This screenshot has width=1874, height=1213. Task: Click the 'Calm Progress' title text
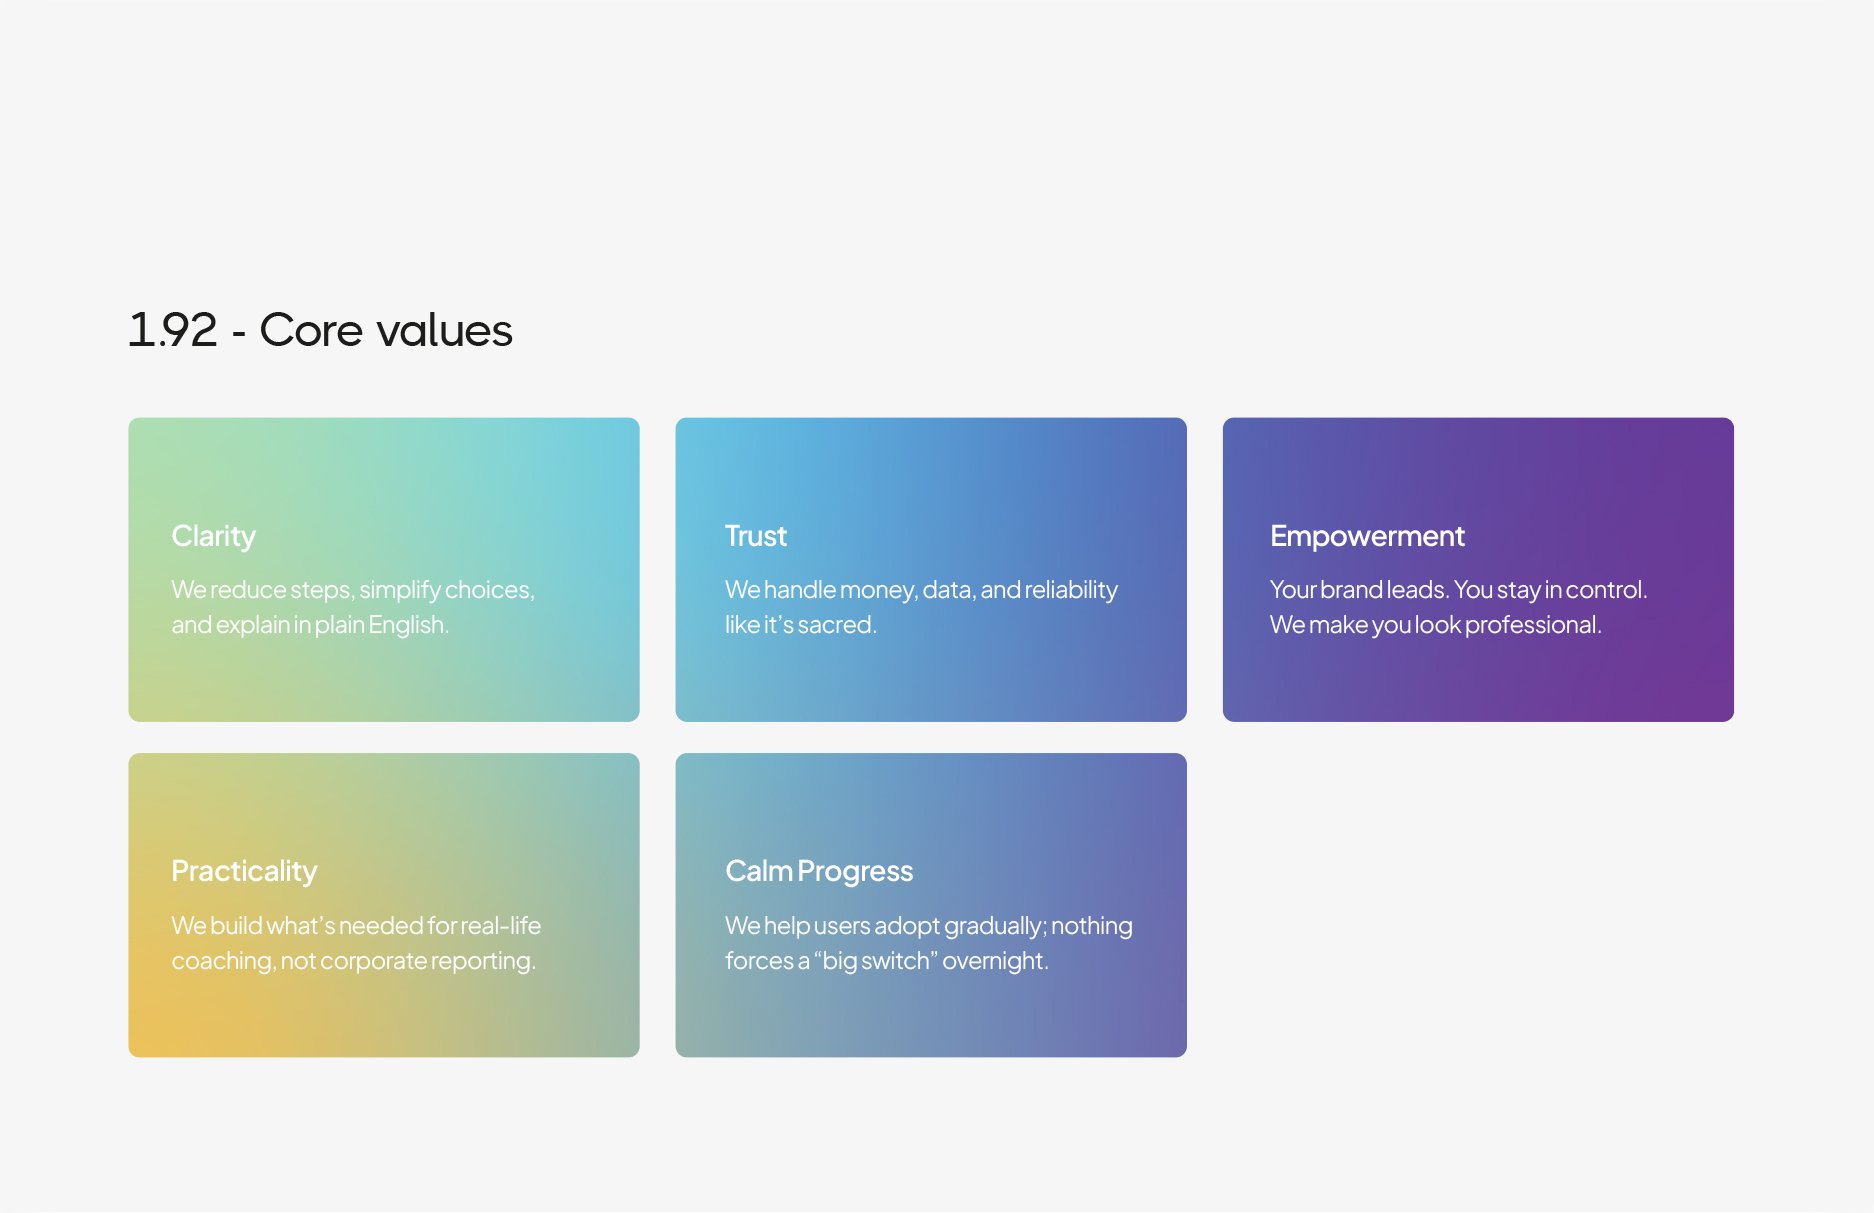(819, 872)
